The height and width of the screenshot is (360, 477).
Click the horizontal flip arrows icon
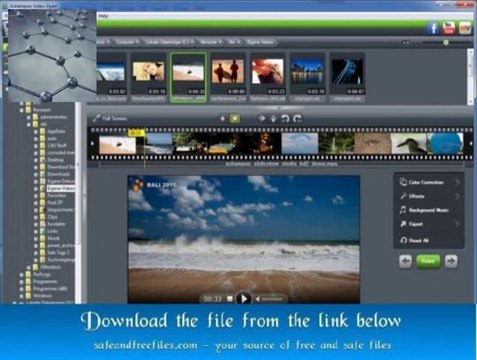coord(262,118)
